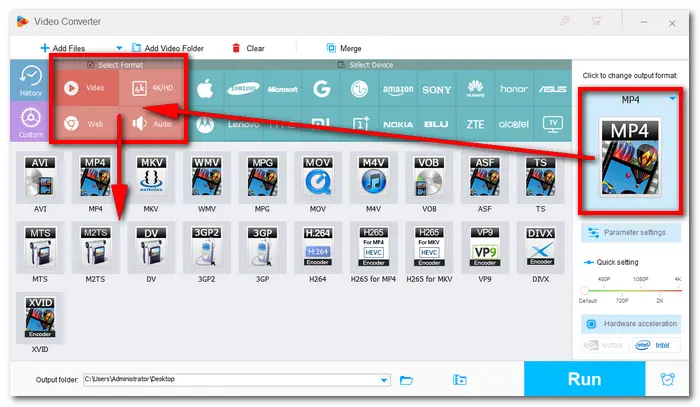The height and width of the screenshot is (407, 700).
Task: Switch to the Web format tab
Action: point(85,124)
